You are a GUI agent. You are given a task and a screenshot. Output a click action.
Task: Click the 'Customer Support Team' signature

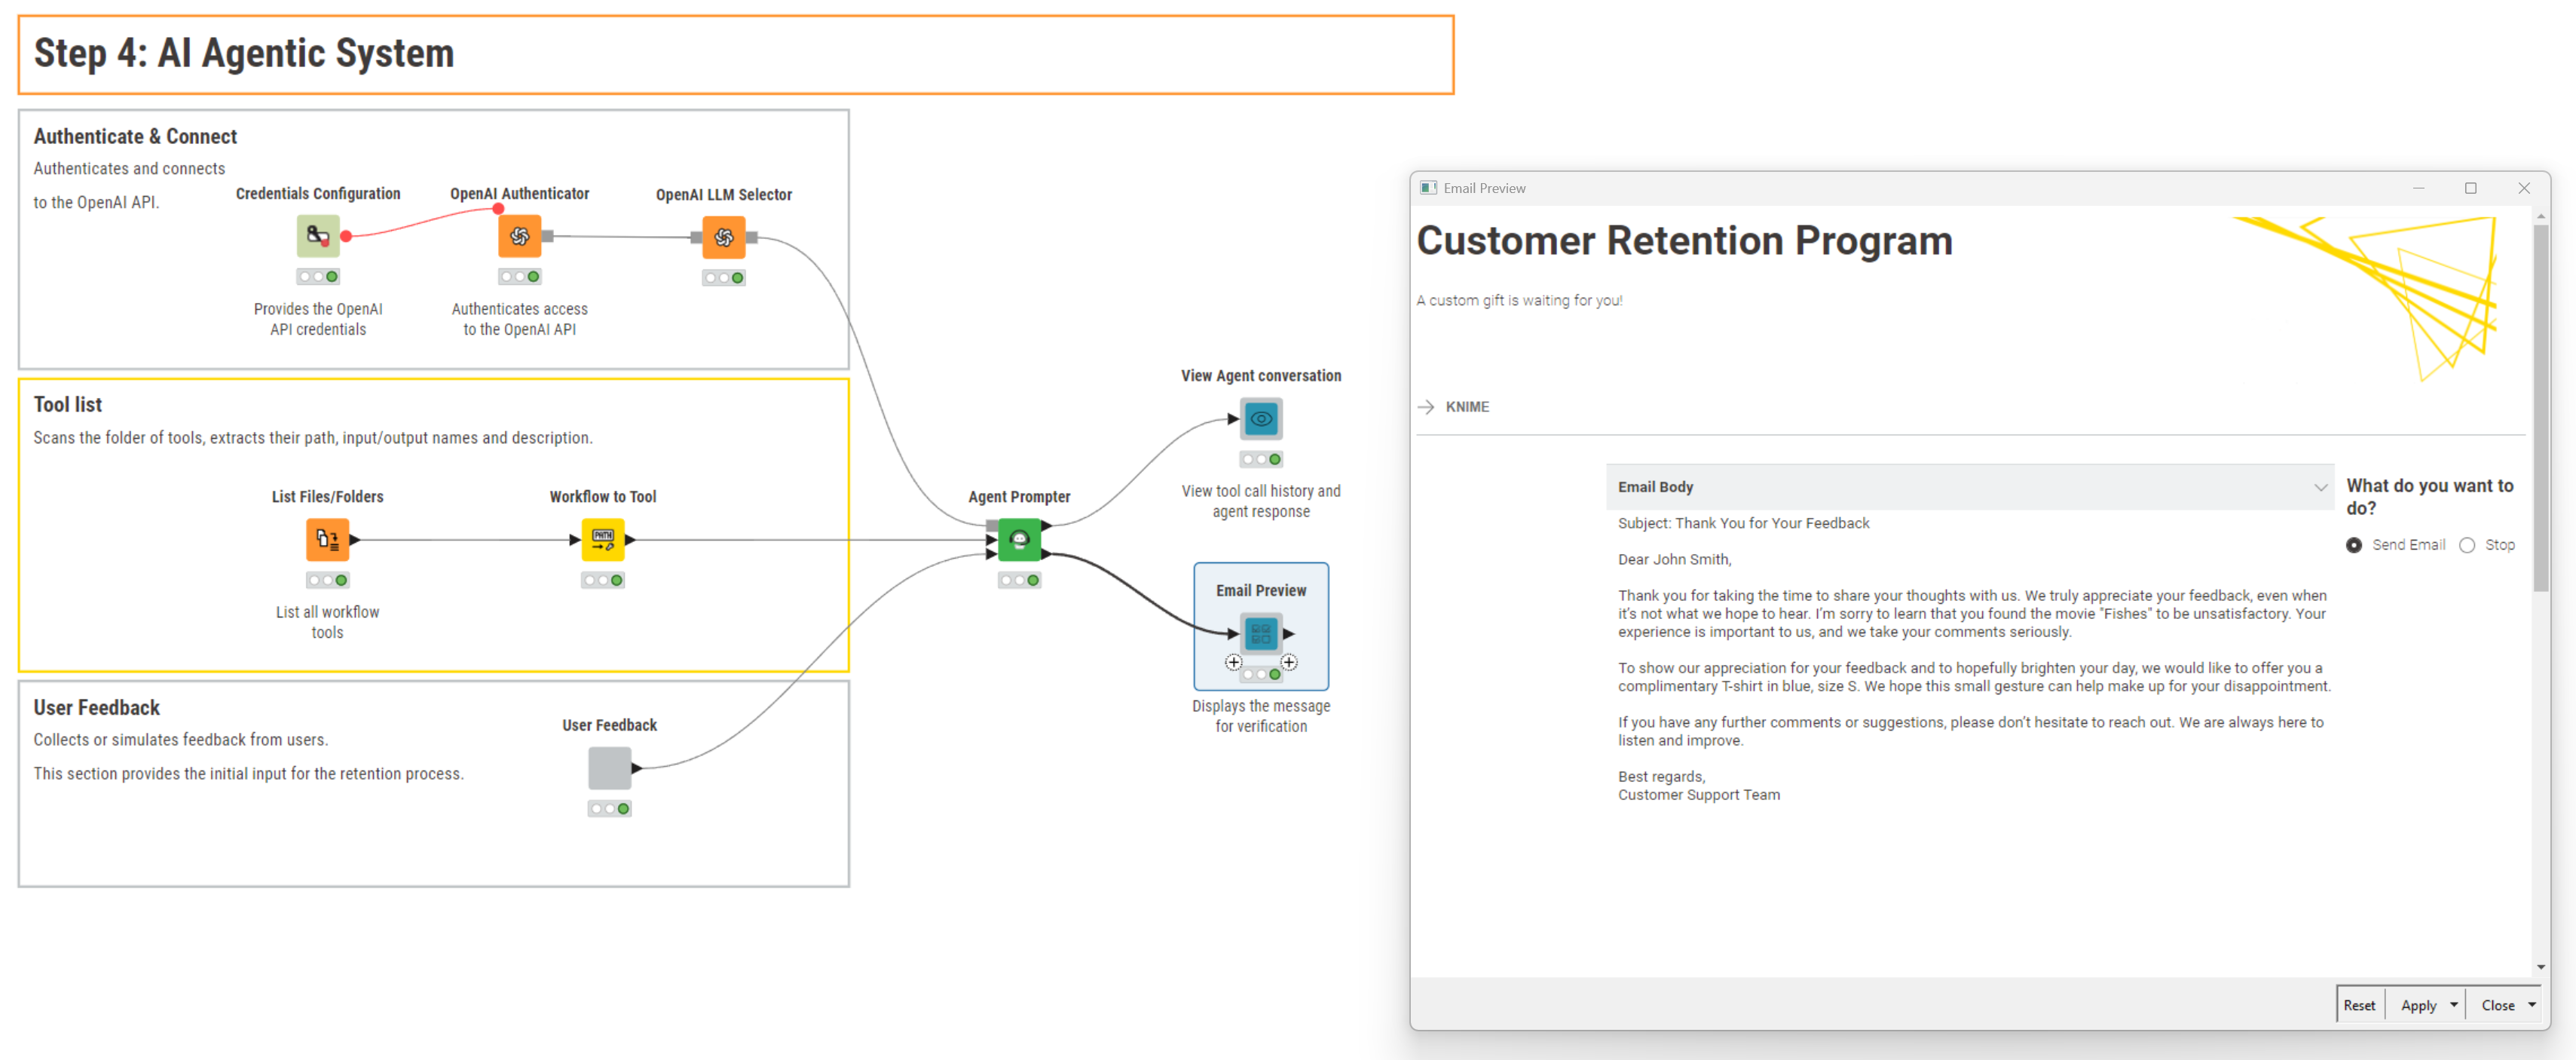[1699, 795]
